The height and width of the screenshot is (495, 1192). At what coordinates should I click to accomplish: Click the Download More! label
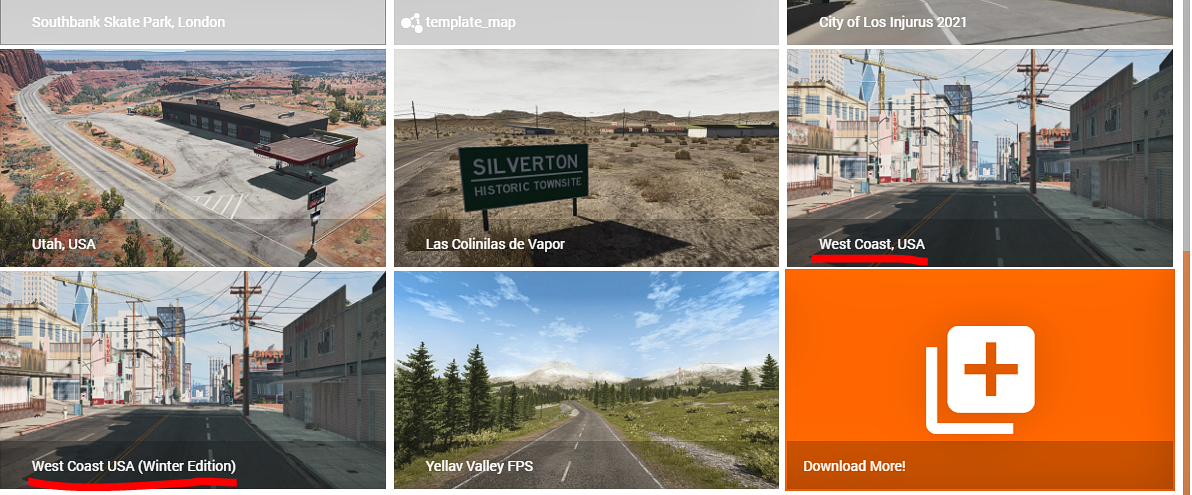pyautogui.click(x=854, y=465)
